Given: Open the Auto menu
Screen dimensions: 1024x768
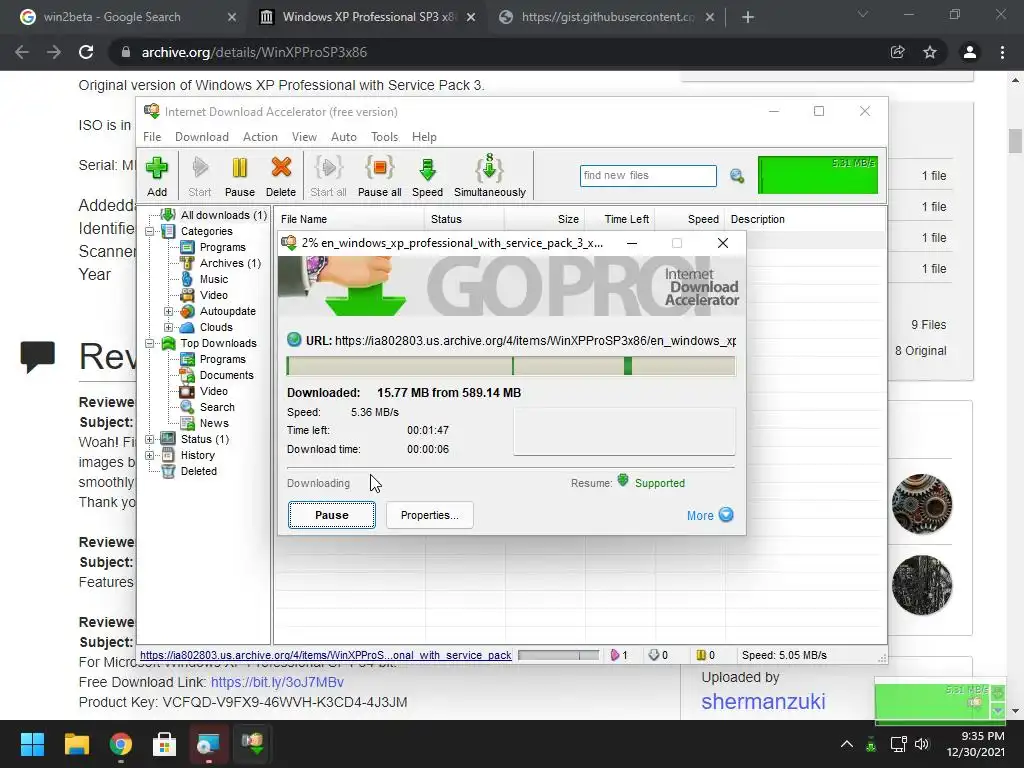Looking at the screenshot, I should pos(344,136).
